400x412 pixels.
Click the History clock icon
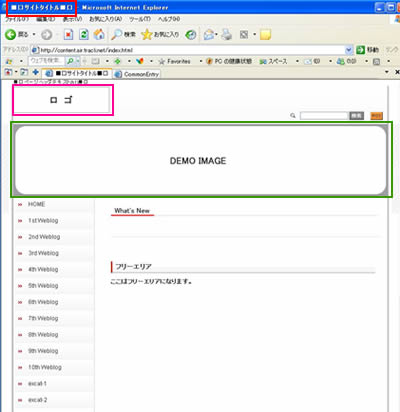pos(191,34)
